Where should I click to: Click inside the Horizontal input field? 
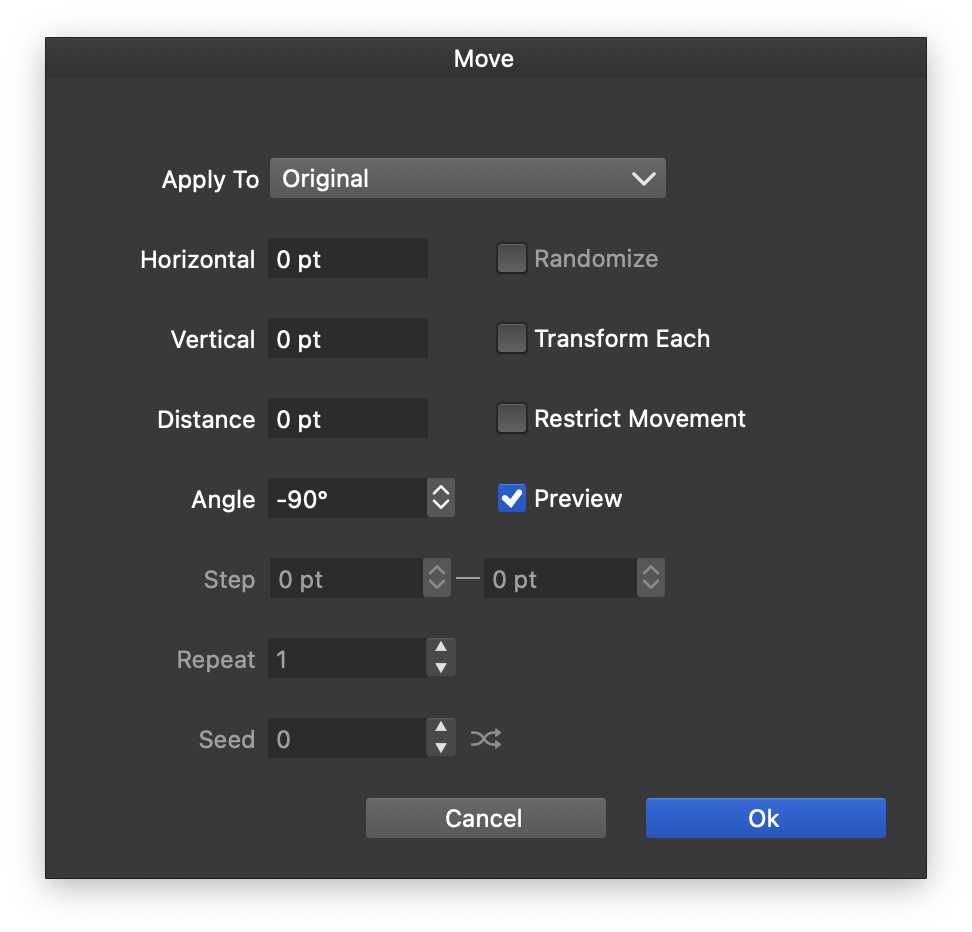click(x=347, y=259)
